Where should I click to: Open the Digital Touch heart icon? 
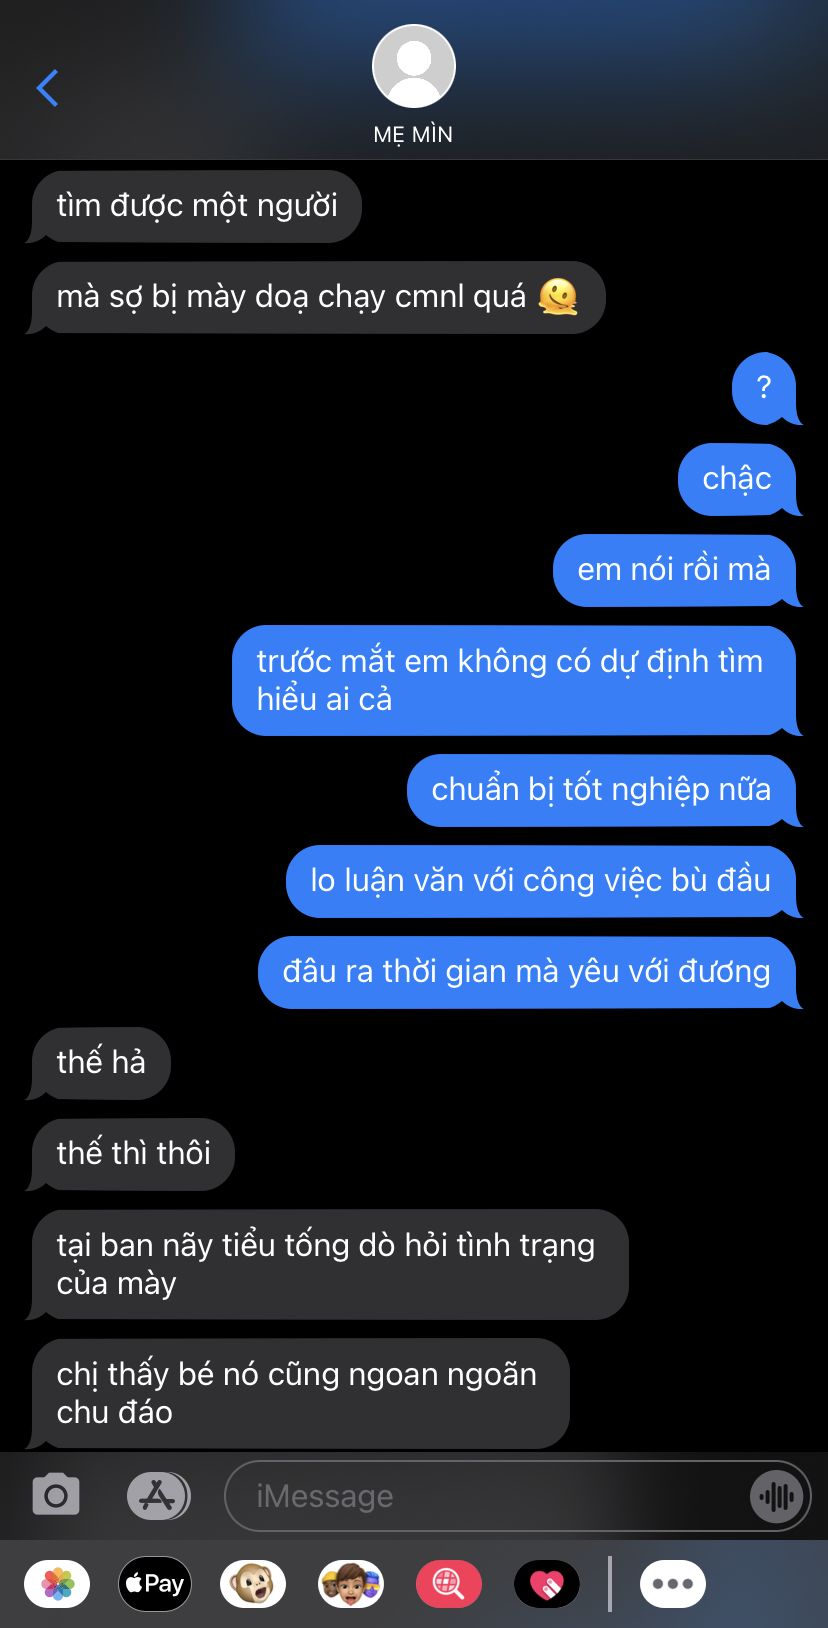click(x=547, y=1584)
